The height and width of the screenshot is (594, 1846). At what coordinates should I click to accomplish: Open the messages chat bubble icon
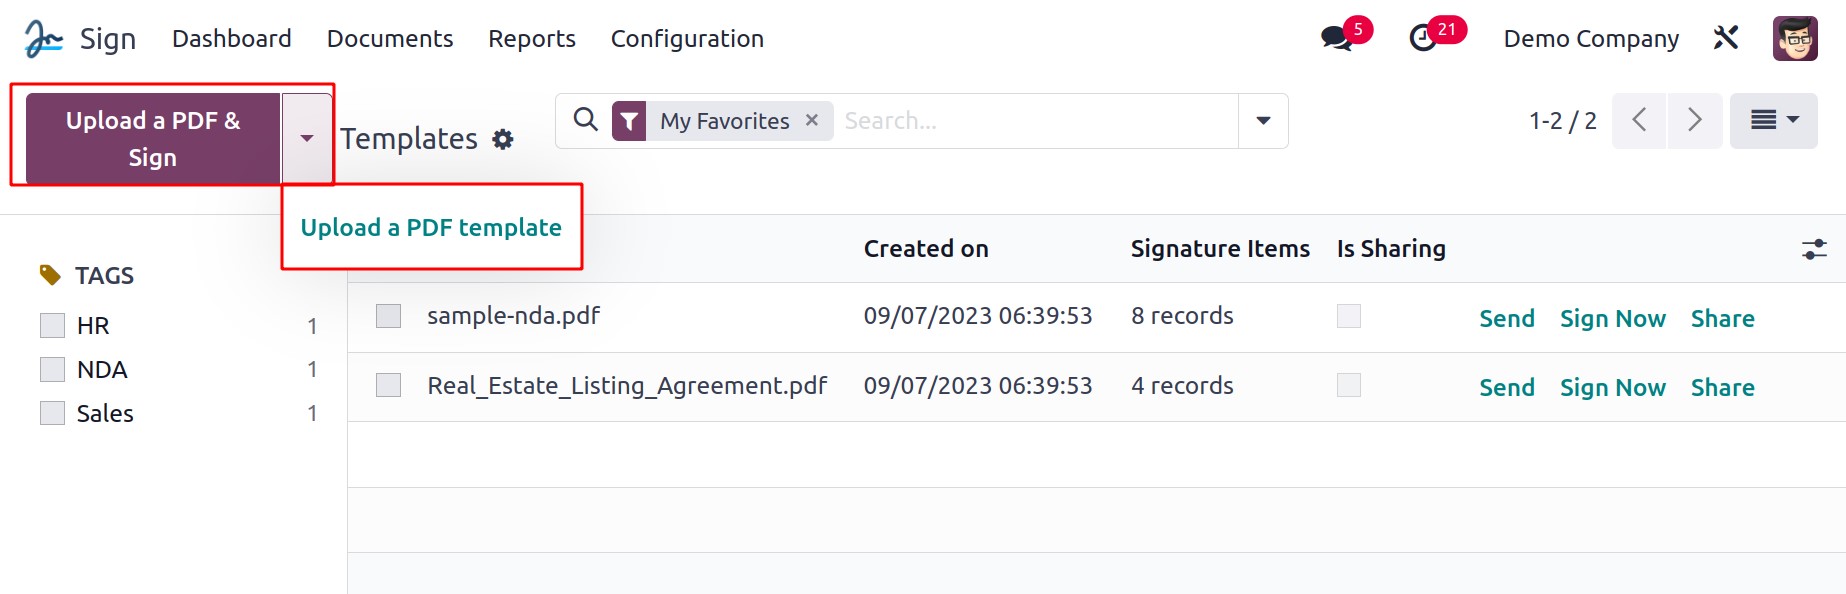(1336, 39)
